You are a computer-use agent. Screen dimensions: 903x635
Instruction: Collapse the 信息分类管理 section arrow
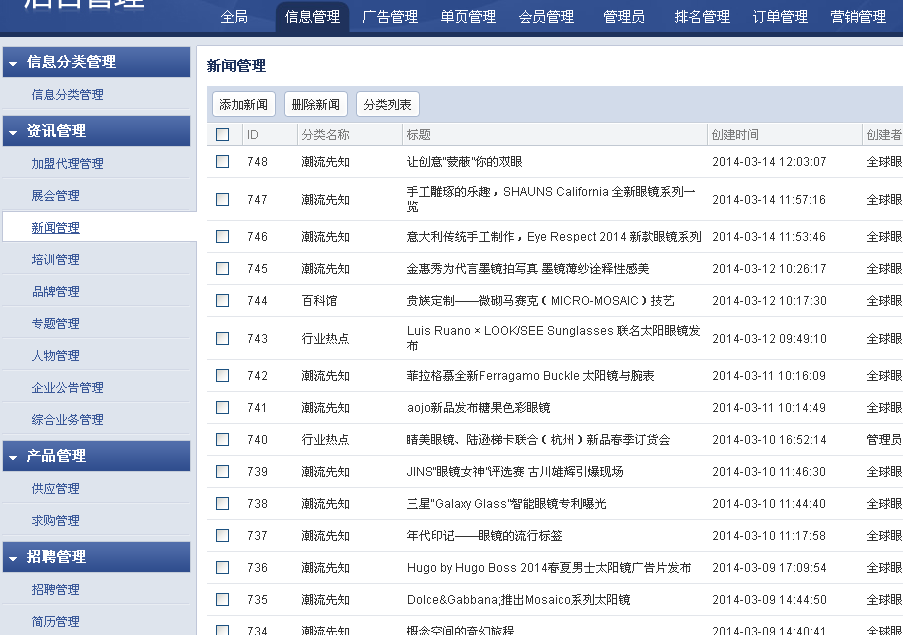(x=13, y=63)
